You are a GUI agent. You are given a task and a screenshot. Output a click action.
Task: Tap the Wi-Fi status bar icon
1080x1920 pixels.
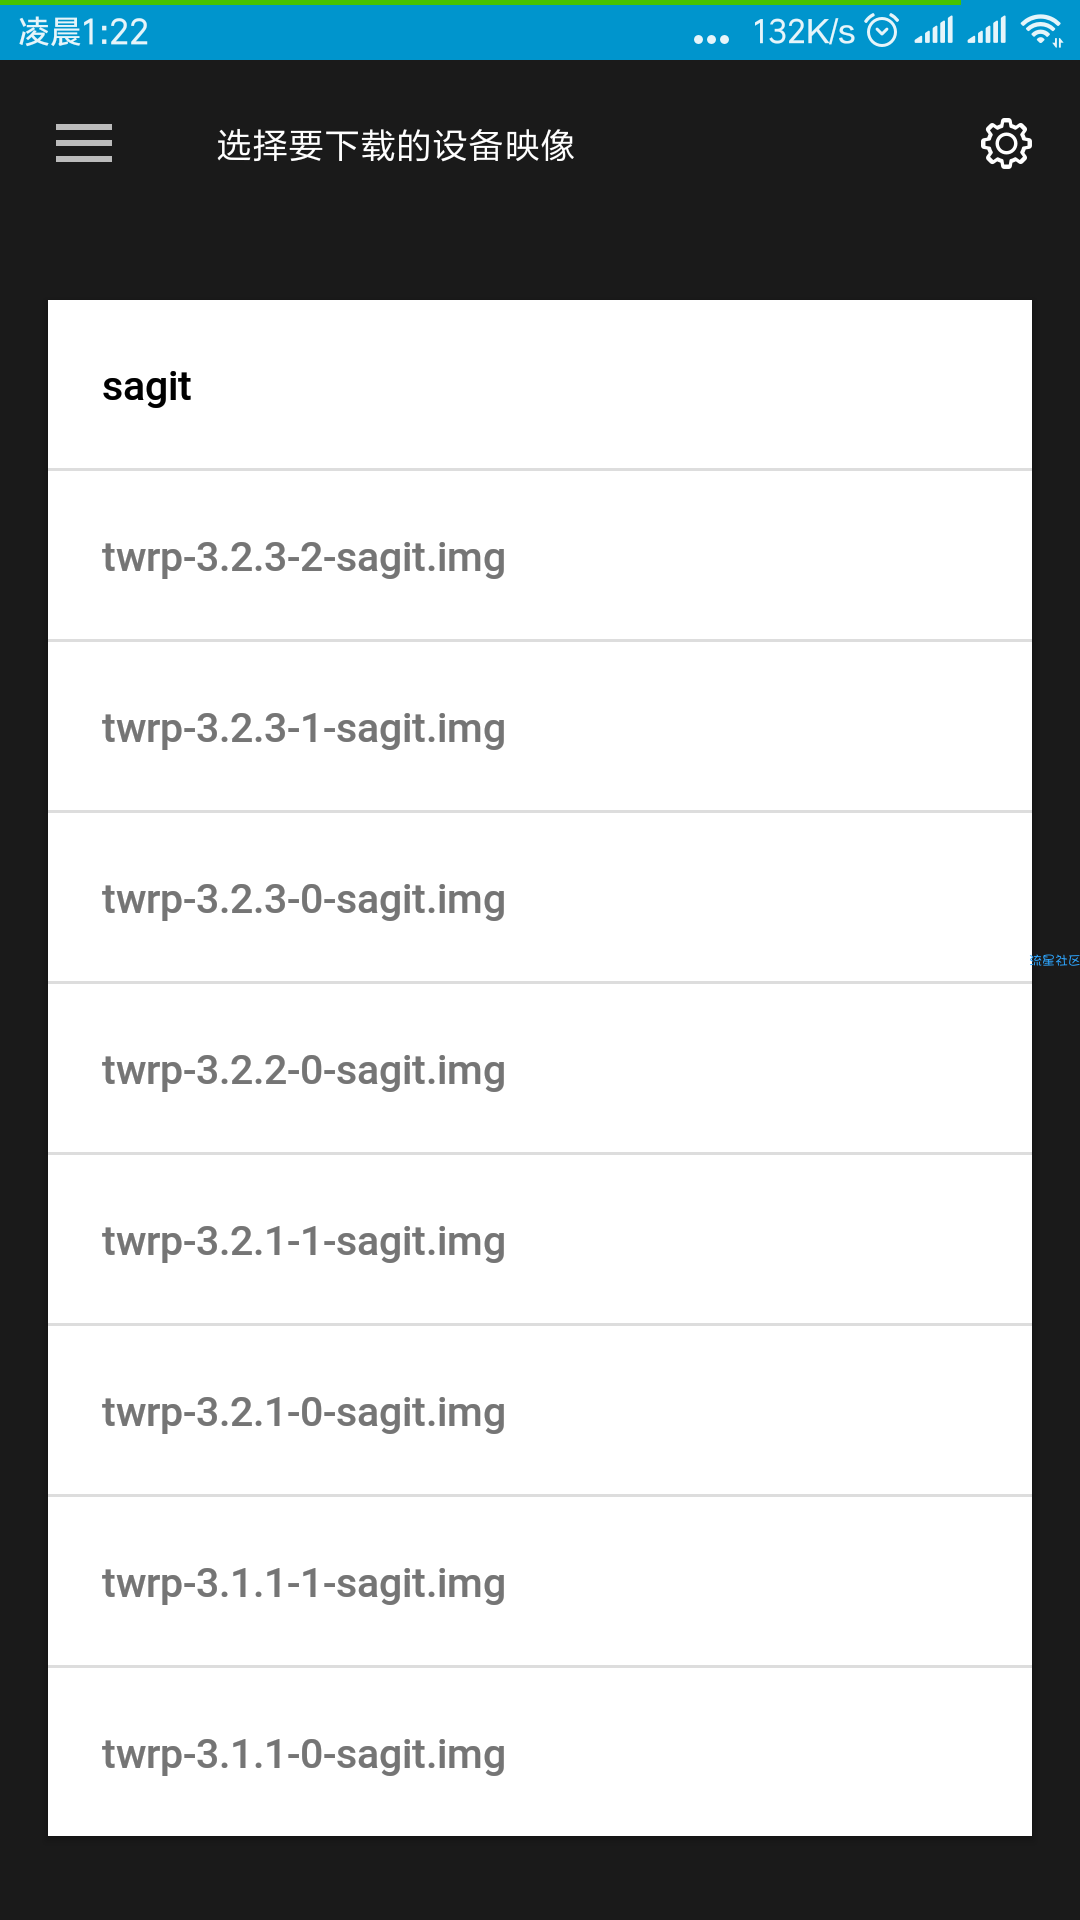tap(1042, 31)
